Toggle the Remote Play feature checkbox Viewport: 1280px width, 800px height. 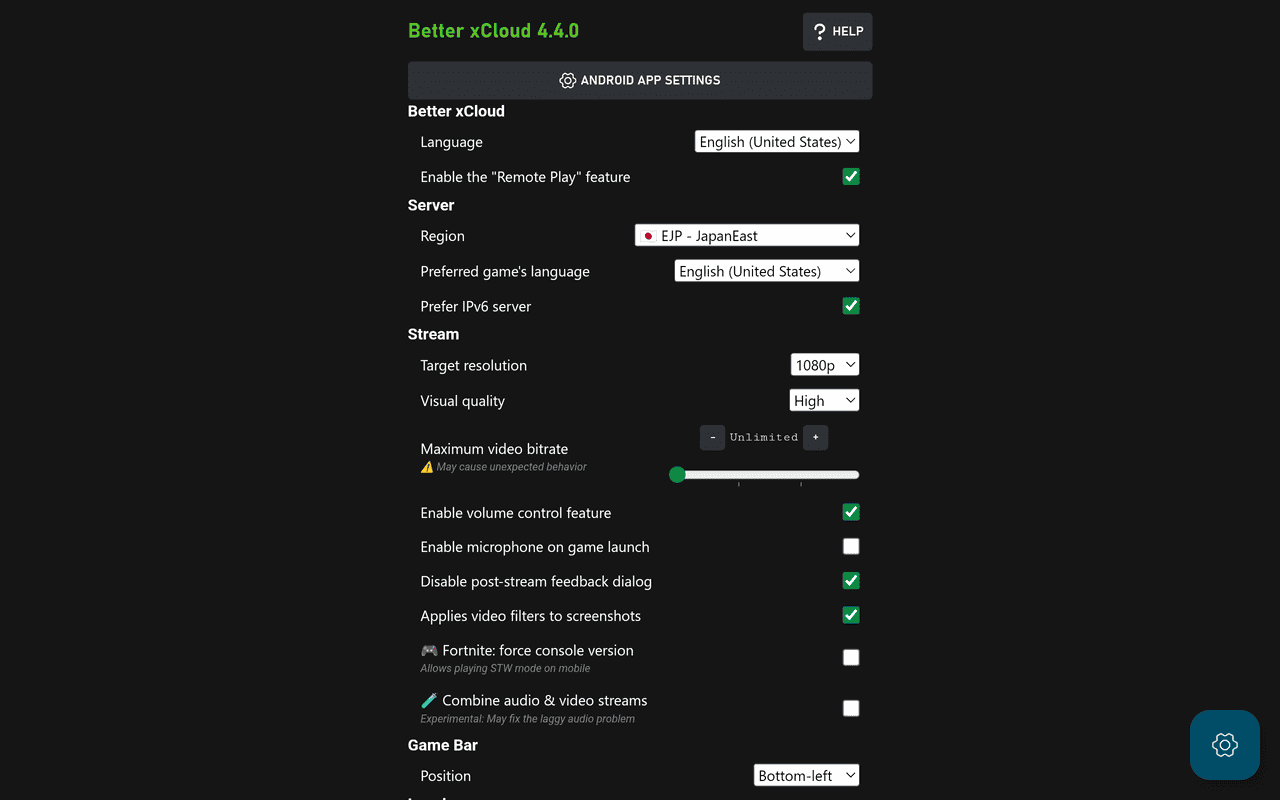click(x=851, y=177)
